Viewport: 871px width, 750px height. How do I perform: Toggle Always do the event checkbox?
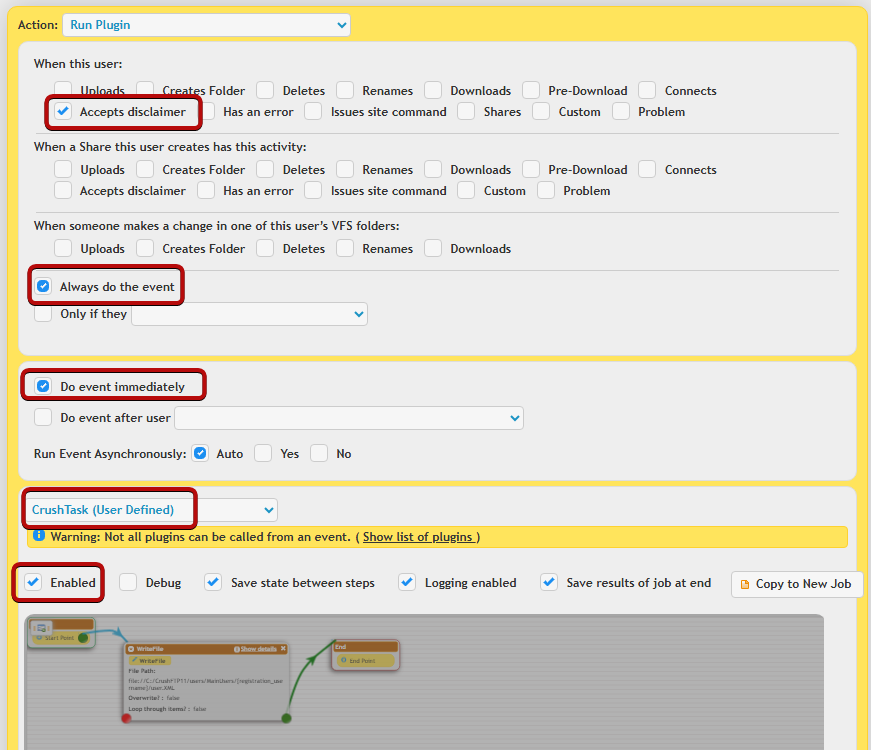pyautogui.click(x=43, y=287)
